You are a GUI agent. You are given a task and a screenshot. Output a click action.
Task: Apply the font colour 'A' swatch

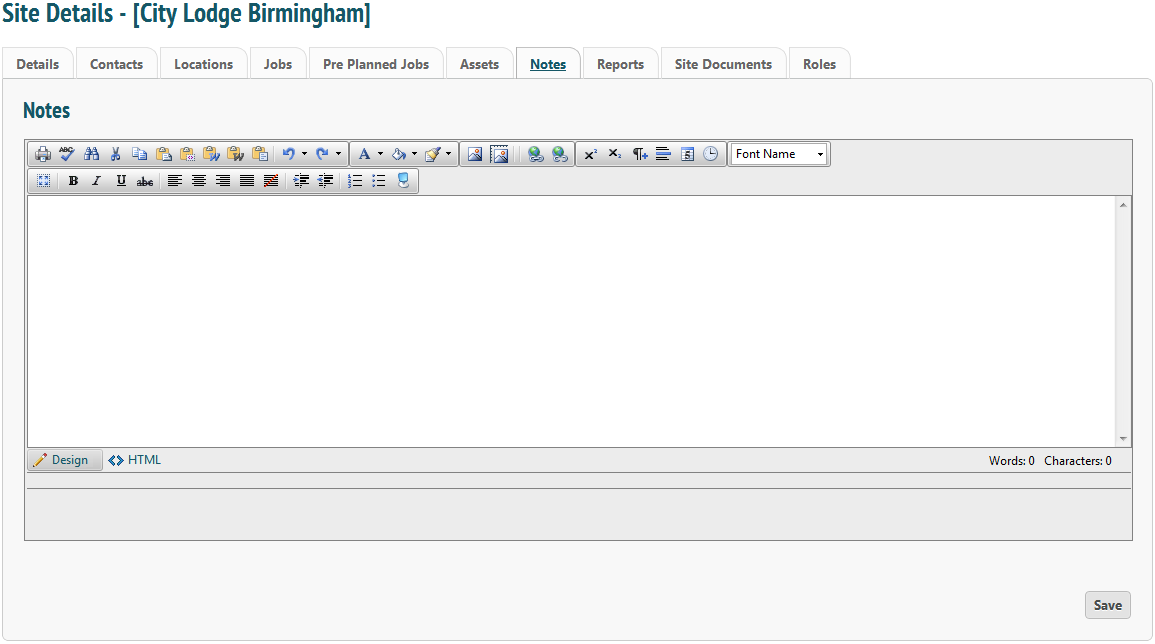pos(364,154)
